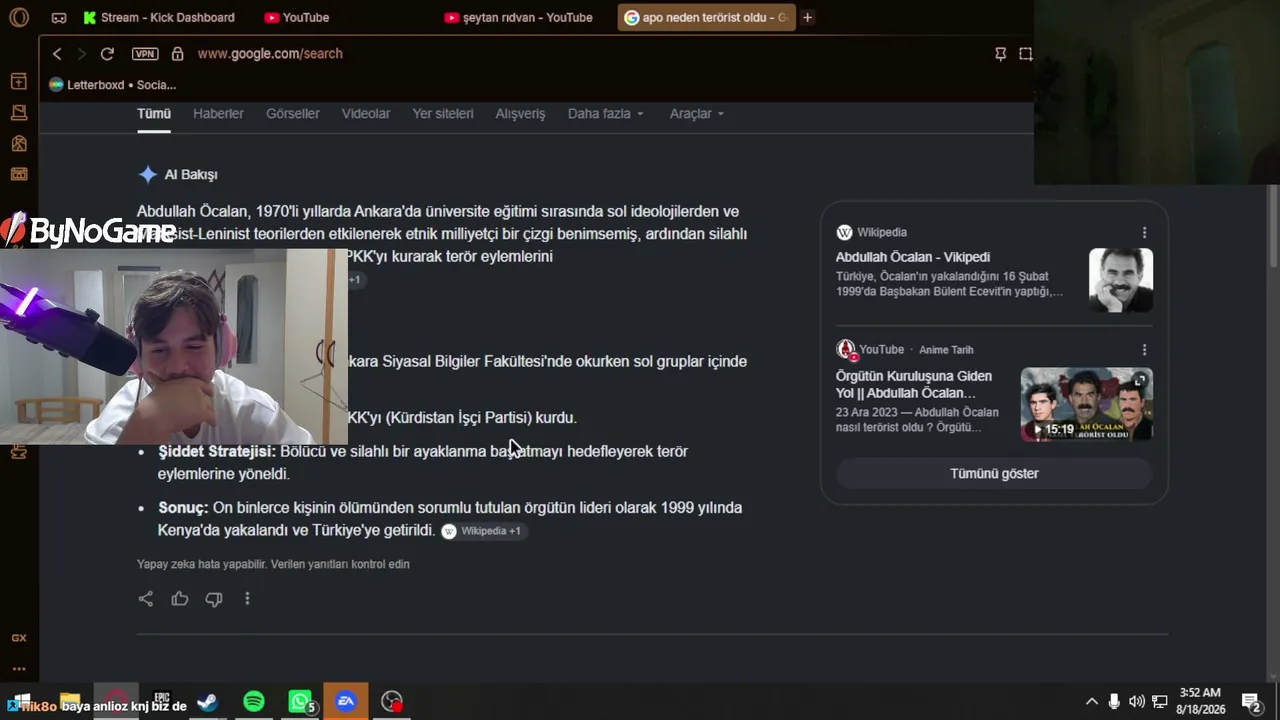Open GX control in the sidebar
Screen dimensions: 1280x720
point(19,638)
